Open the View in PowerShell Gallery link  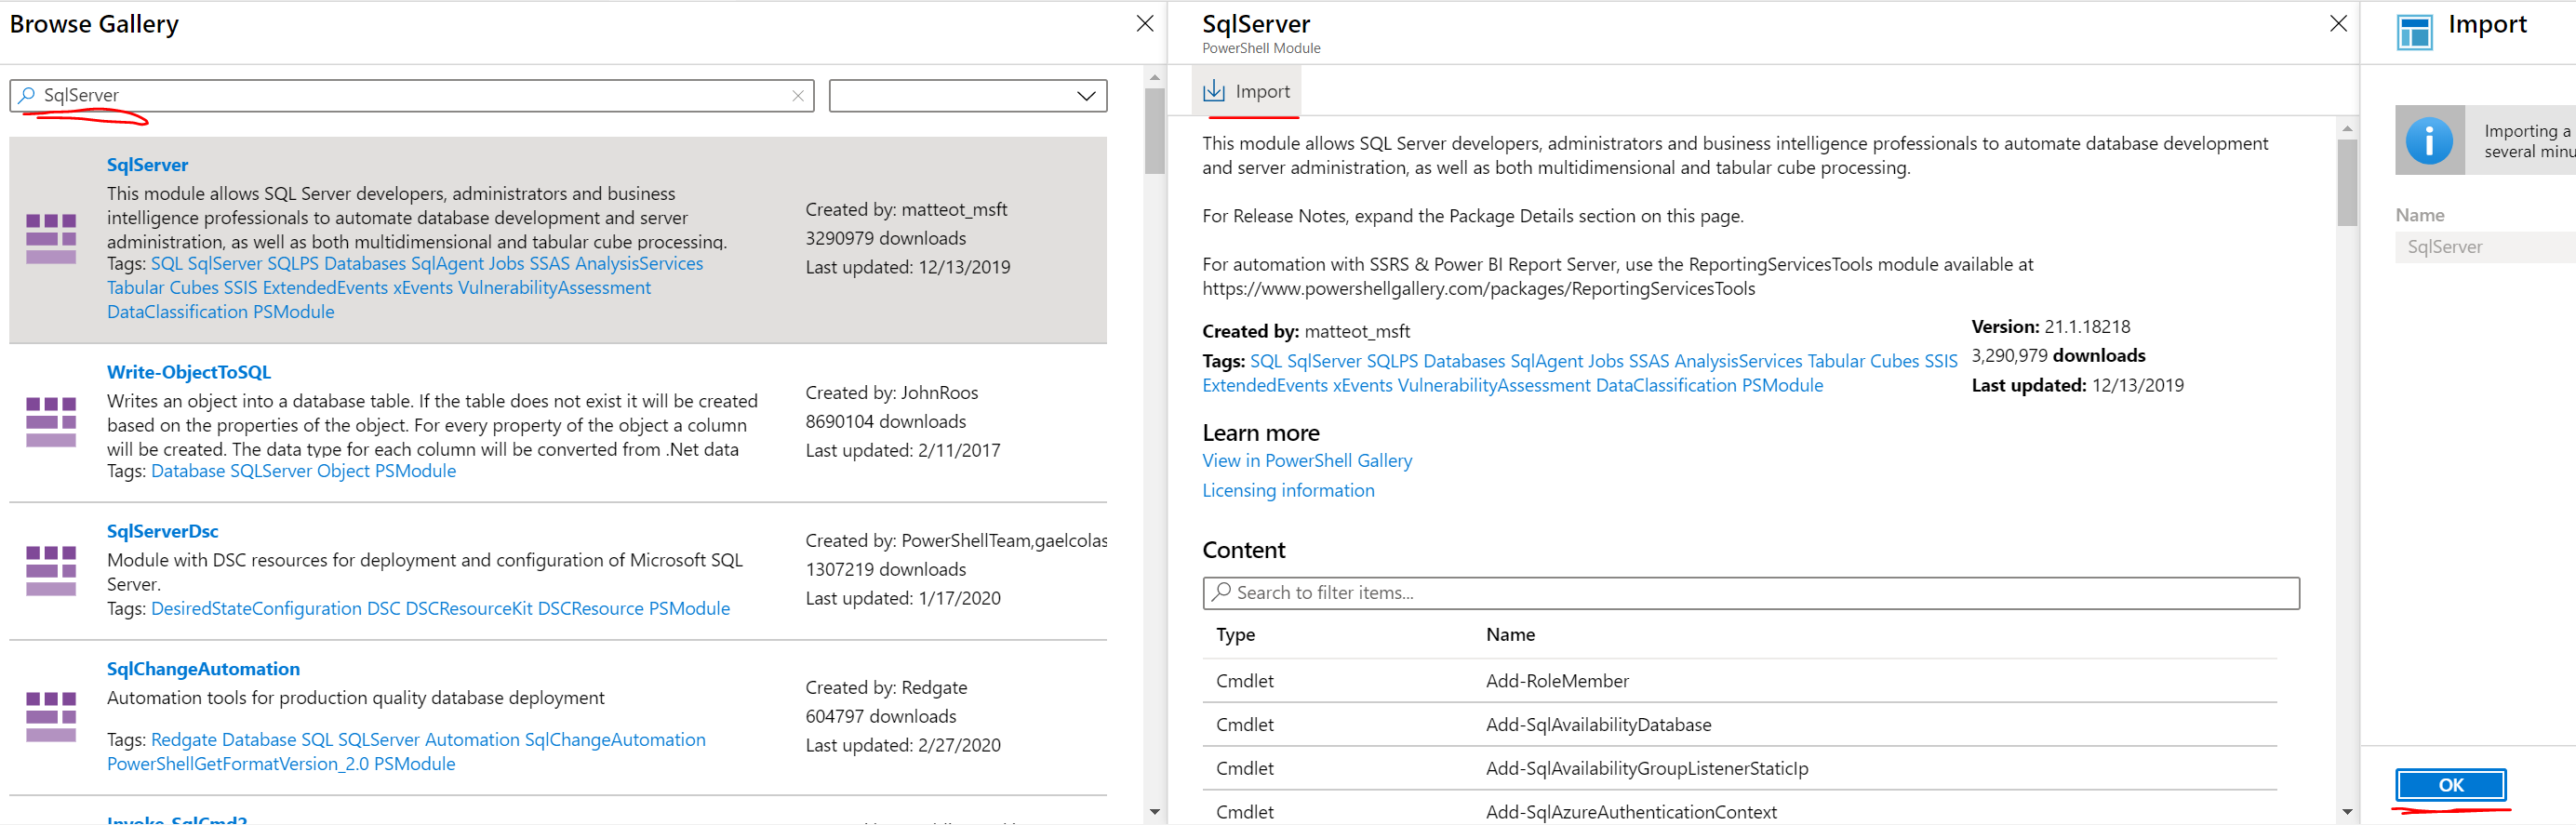point(1306,461)
